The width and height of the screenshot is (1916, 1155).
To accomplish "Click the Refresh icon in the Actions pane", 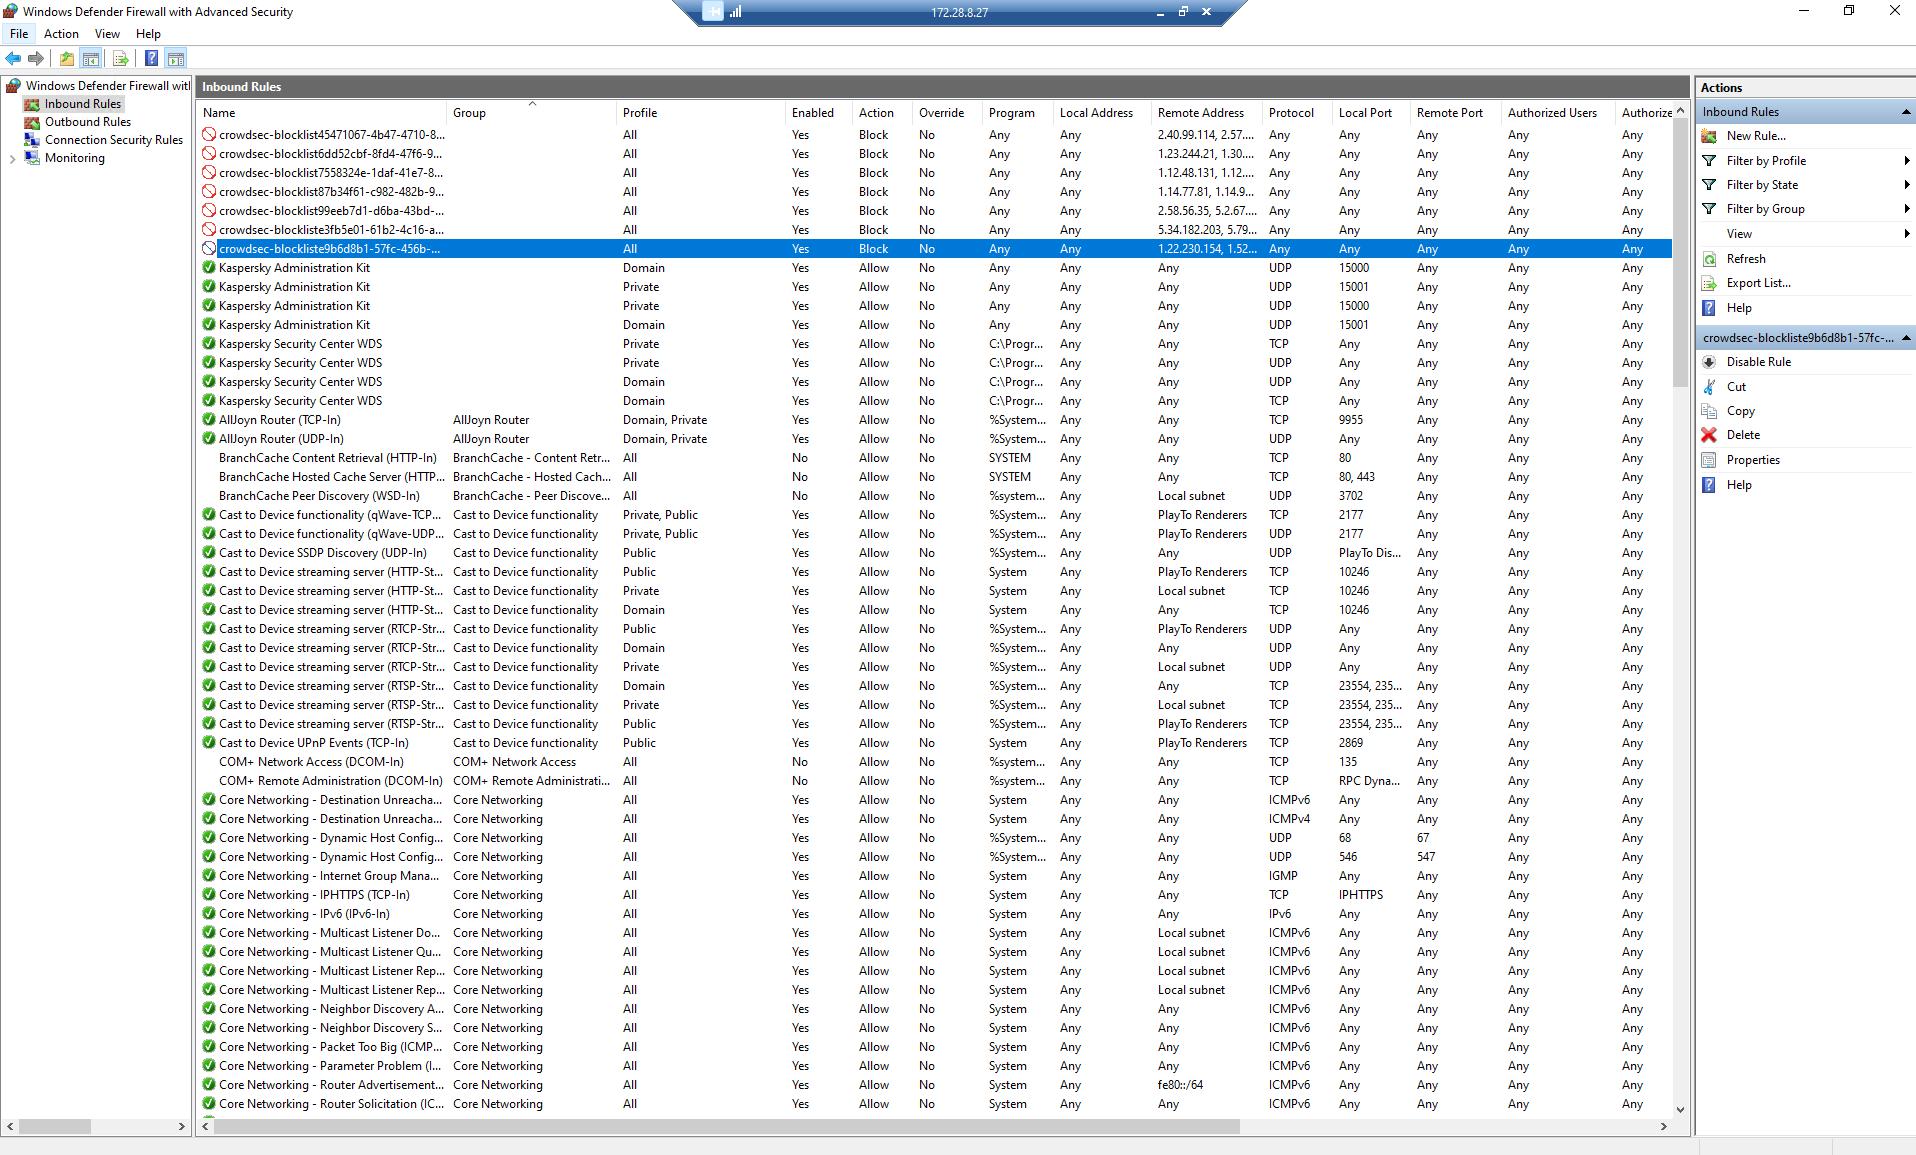I will [x=1710, y=259].
